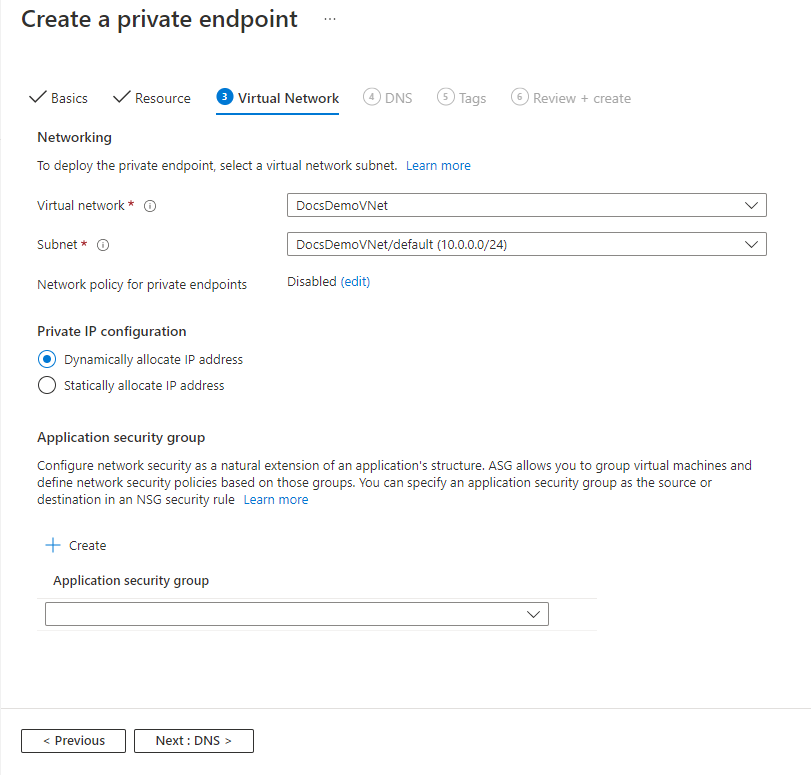811x775 pixels.
Task: Click the plus icon to create an ASG
Action: click(51, 545)
